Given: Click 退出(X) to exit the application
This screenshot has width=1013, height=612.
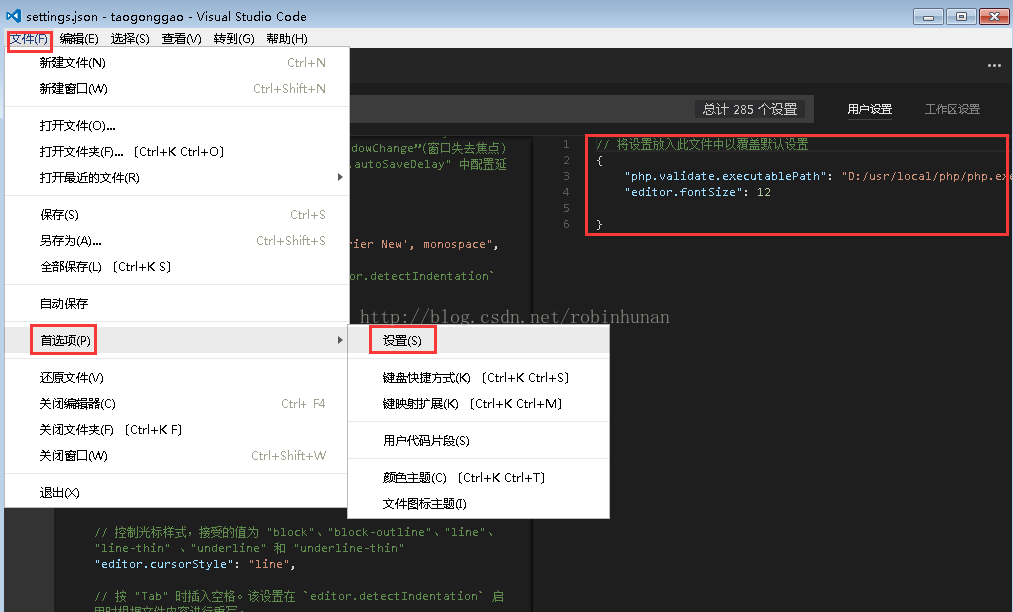Looking at the screenshot, I should pos(59,493).
